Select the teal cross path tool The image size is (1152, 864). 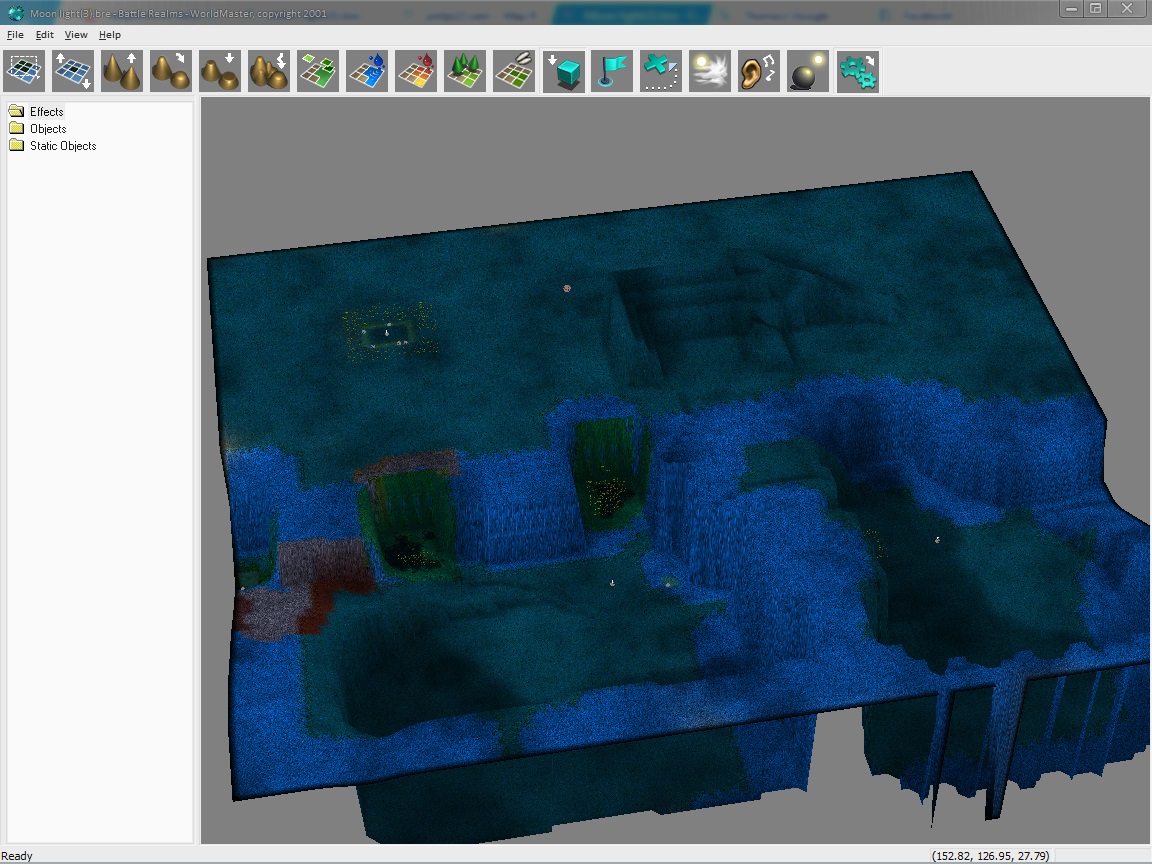click(x=661, y=71)
